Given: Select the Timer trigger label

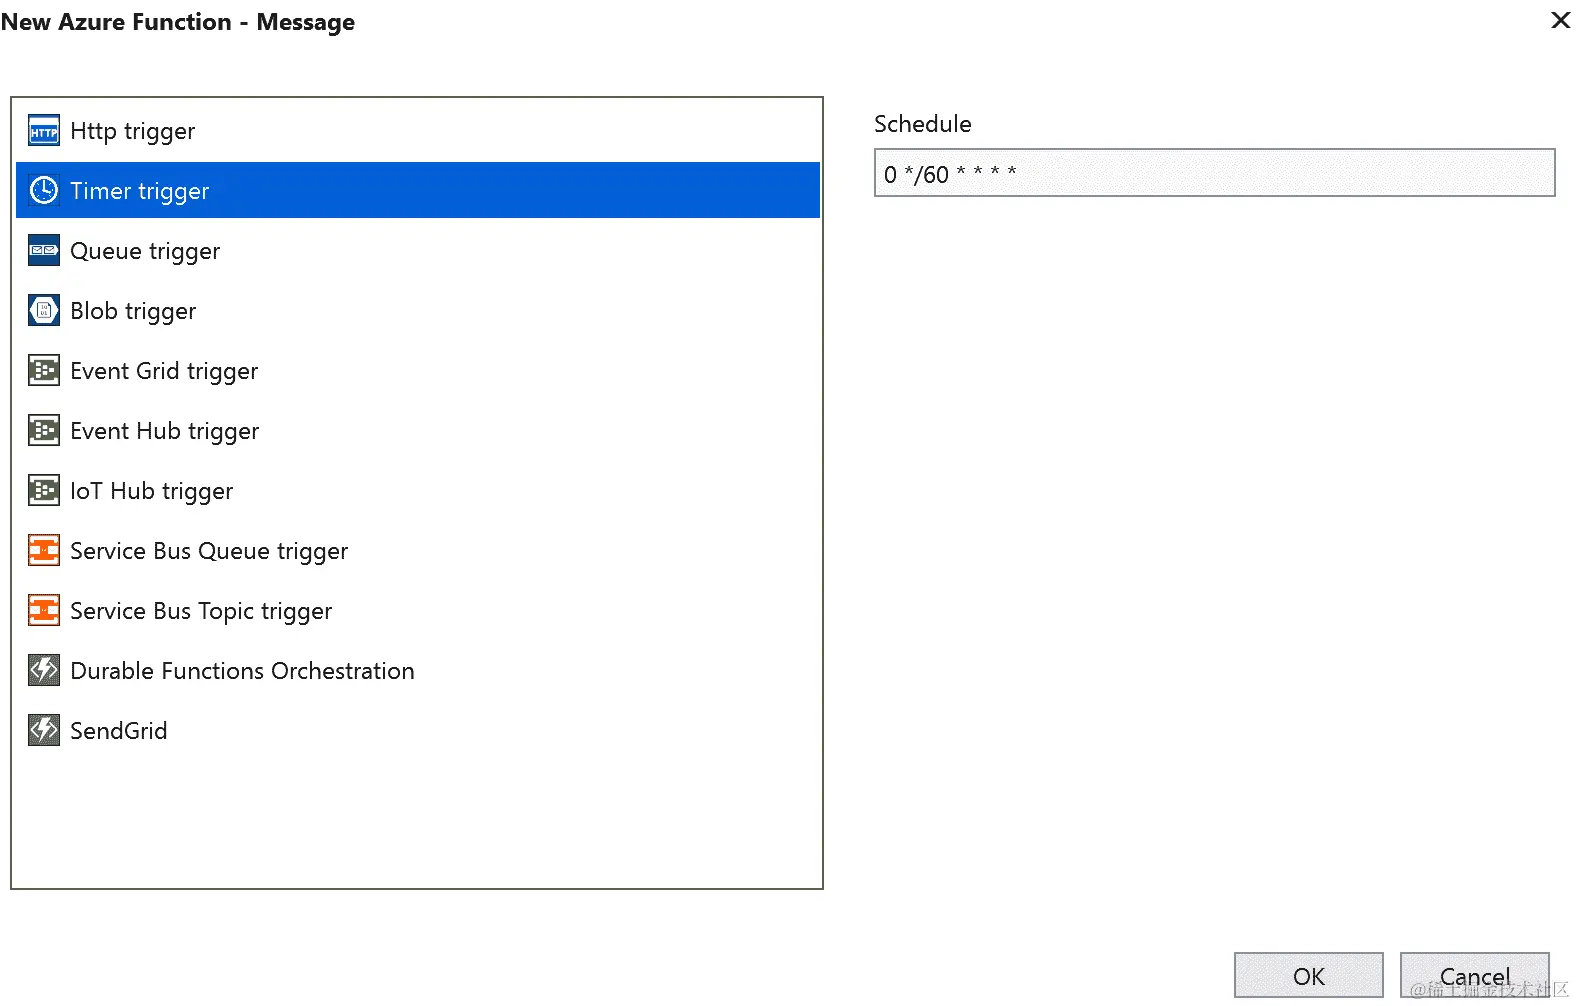Looking at the screenshot, I should tap(140, 192).
